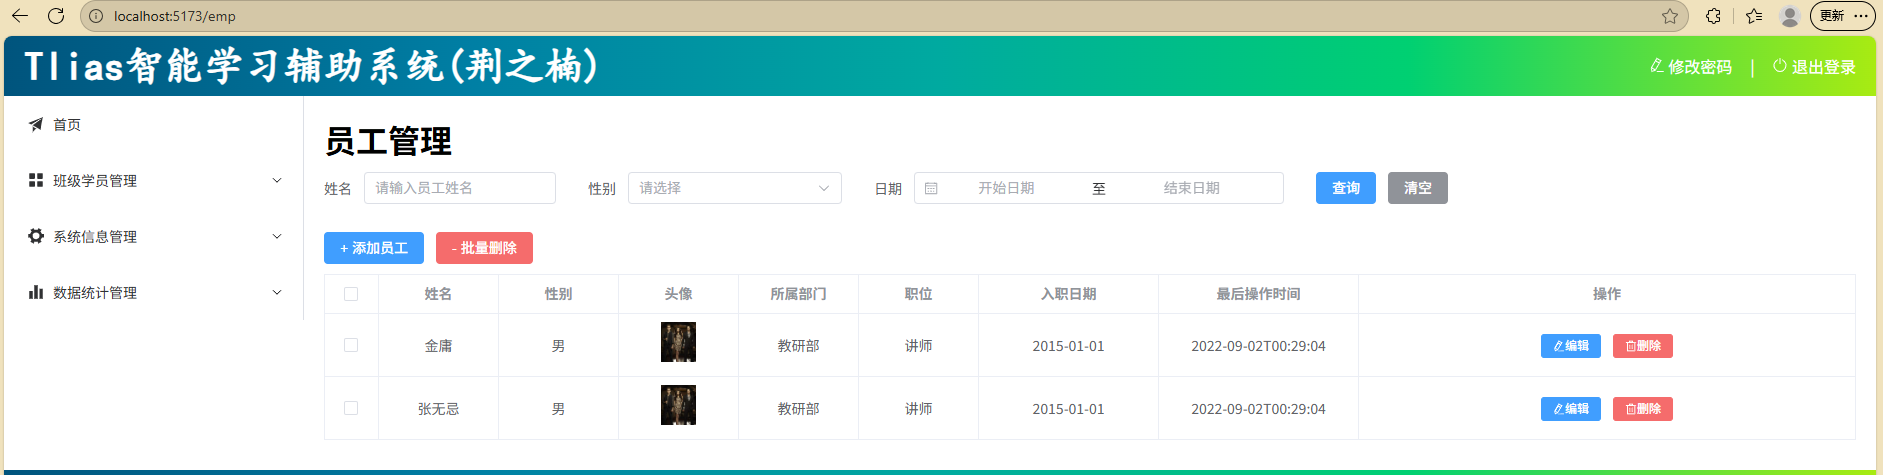Focus the 请输入员工姓名 input field
The height and width of the screenshot is (475, 1883).
(x=460, y=188)
